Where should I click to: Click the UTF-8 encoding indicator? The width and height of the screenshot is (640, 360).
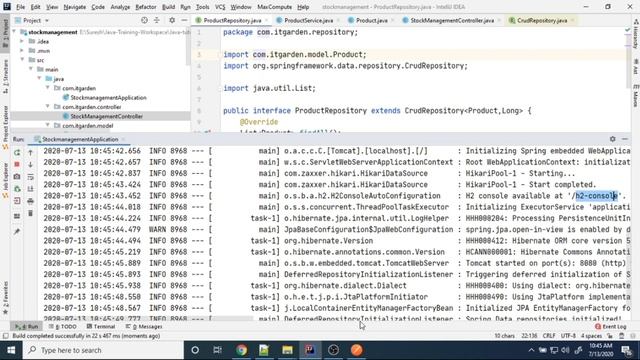tap(568, 336)
